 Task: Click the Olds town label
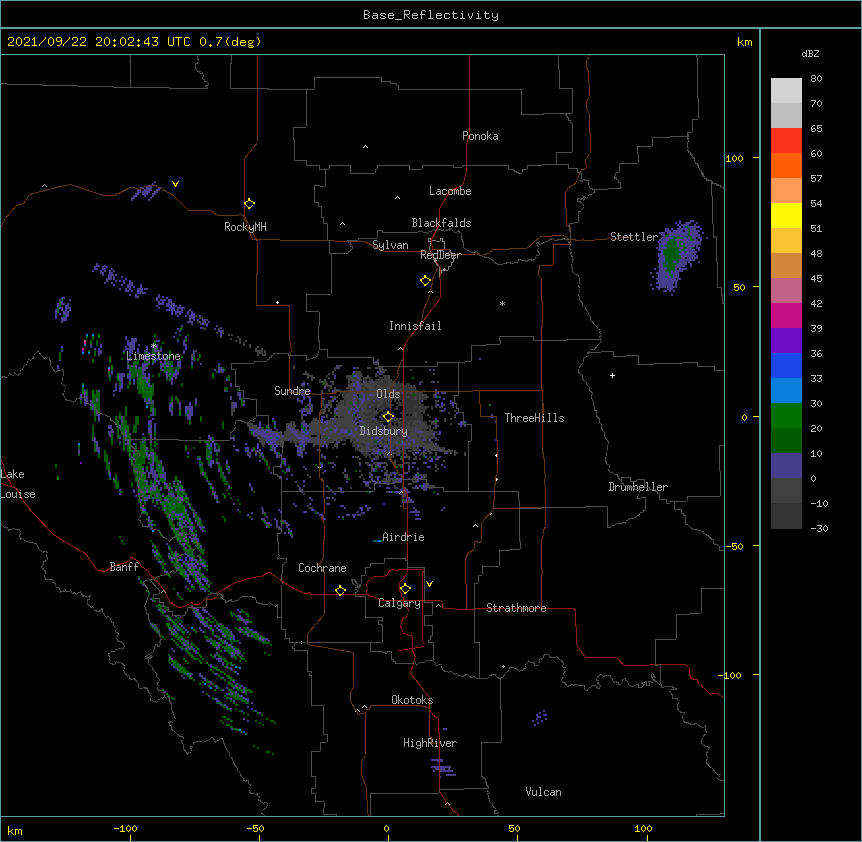[x=388, y=394]
